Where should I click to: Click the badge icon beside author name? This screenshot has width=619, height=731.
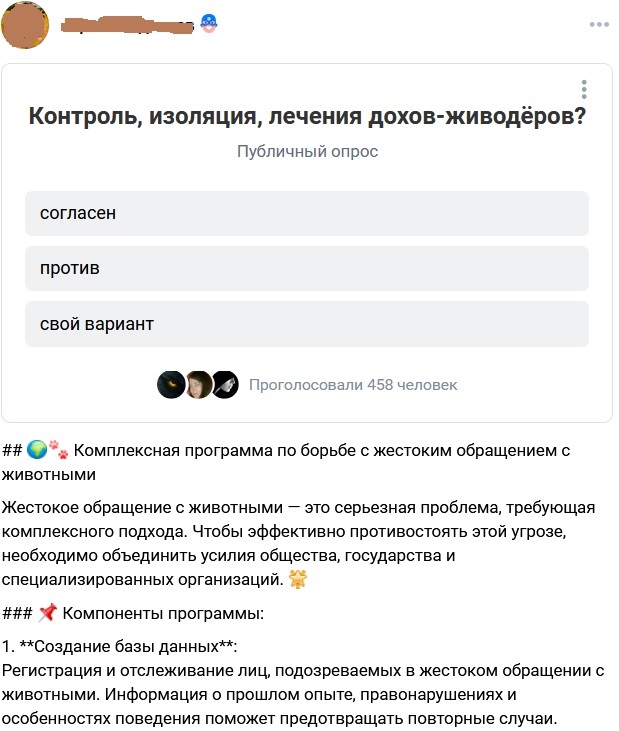click(x=209, y=23)
